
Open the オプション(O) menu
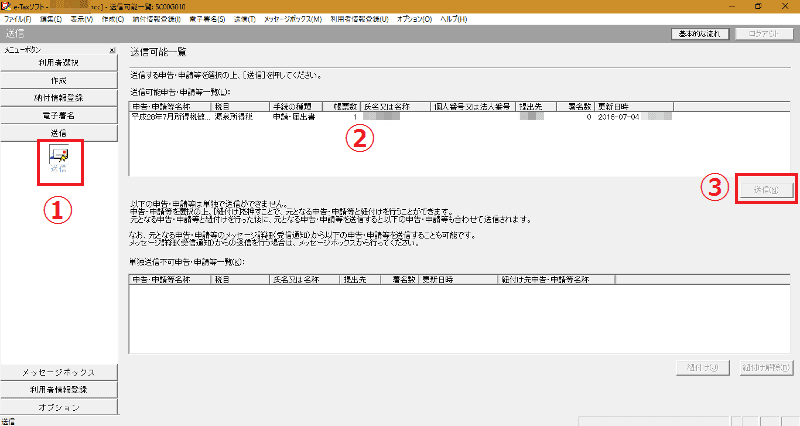[414, 19]
